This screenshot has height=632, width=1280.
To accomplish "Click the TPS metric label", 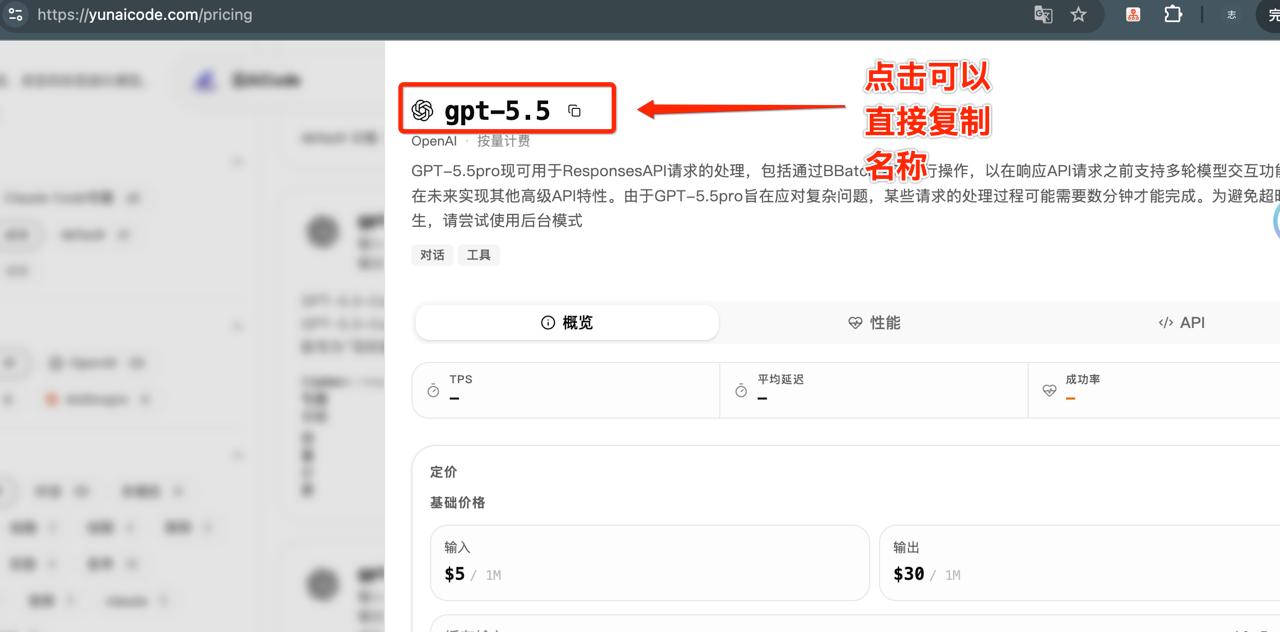I will tap(461, 380).
